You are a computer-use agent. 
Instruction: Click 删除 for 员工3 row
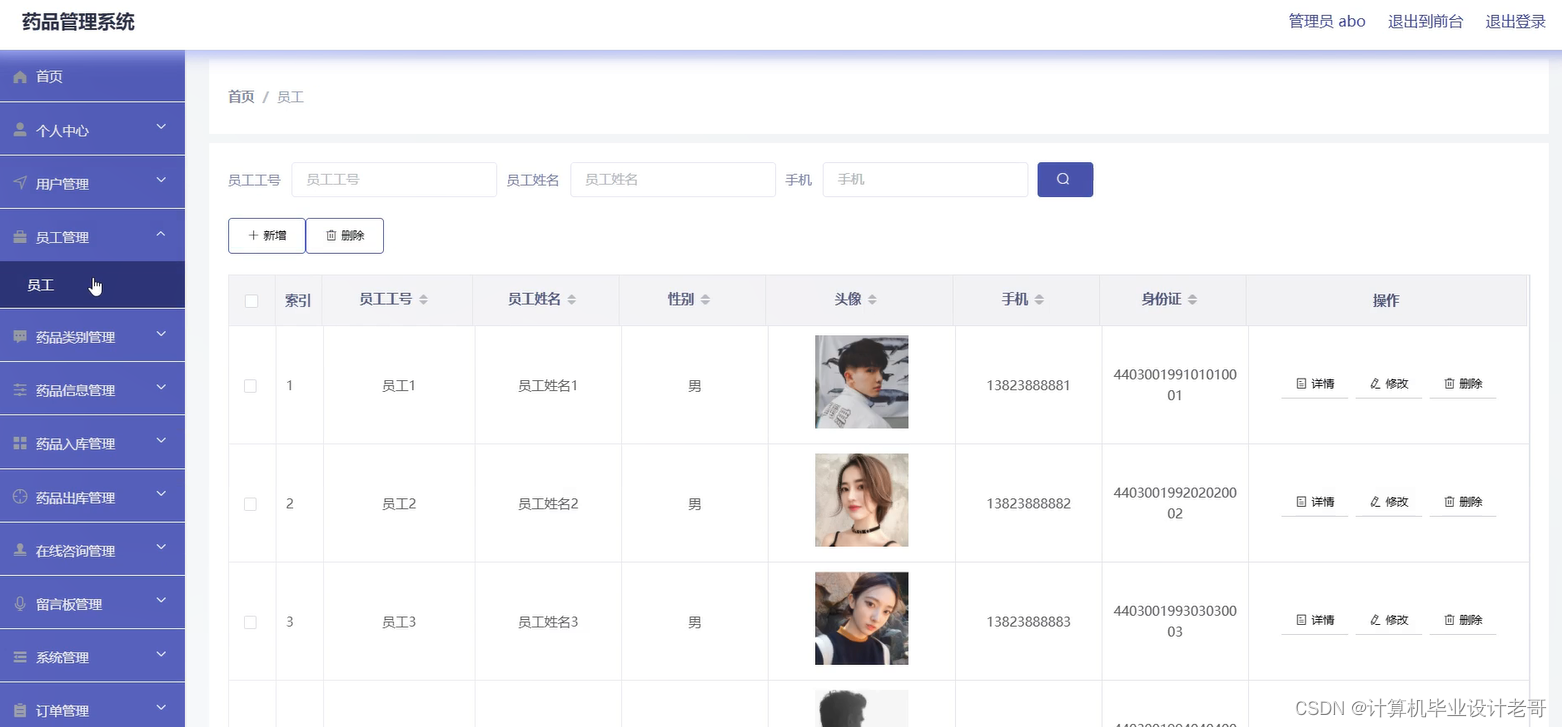1463,620
